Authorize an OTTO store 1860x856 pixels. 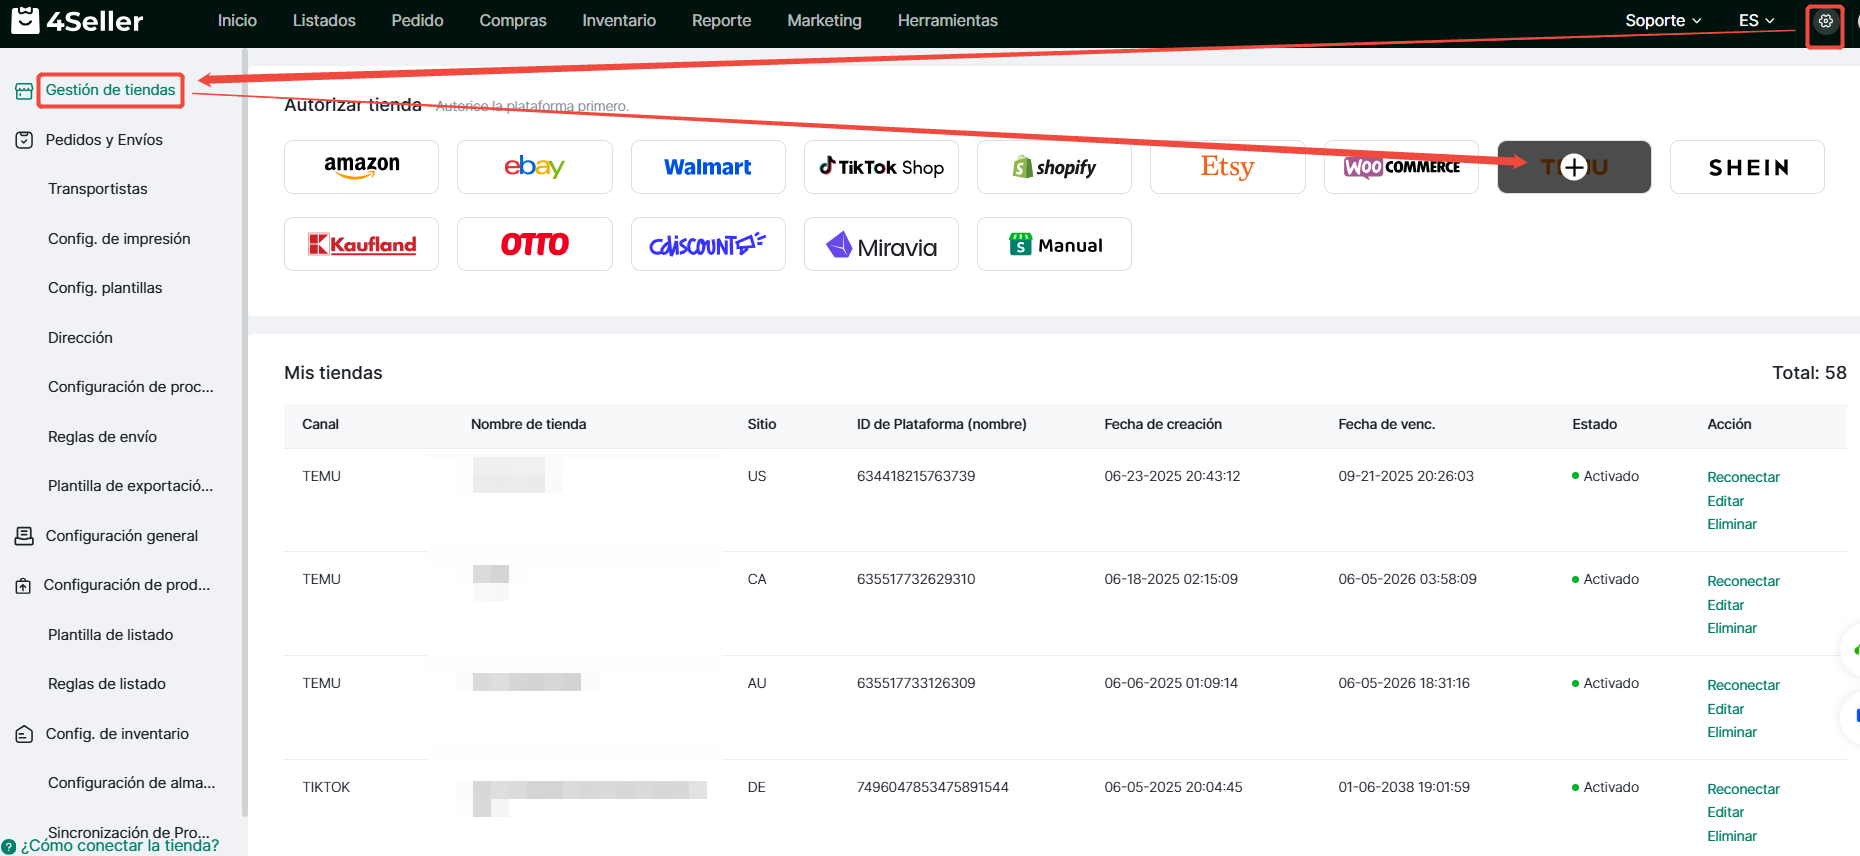[x=534, y=244]
